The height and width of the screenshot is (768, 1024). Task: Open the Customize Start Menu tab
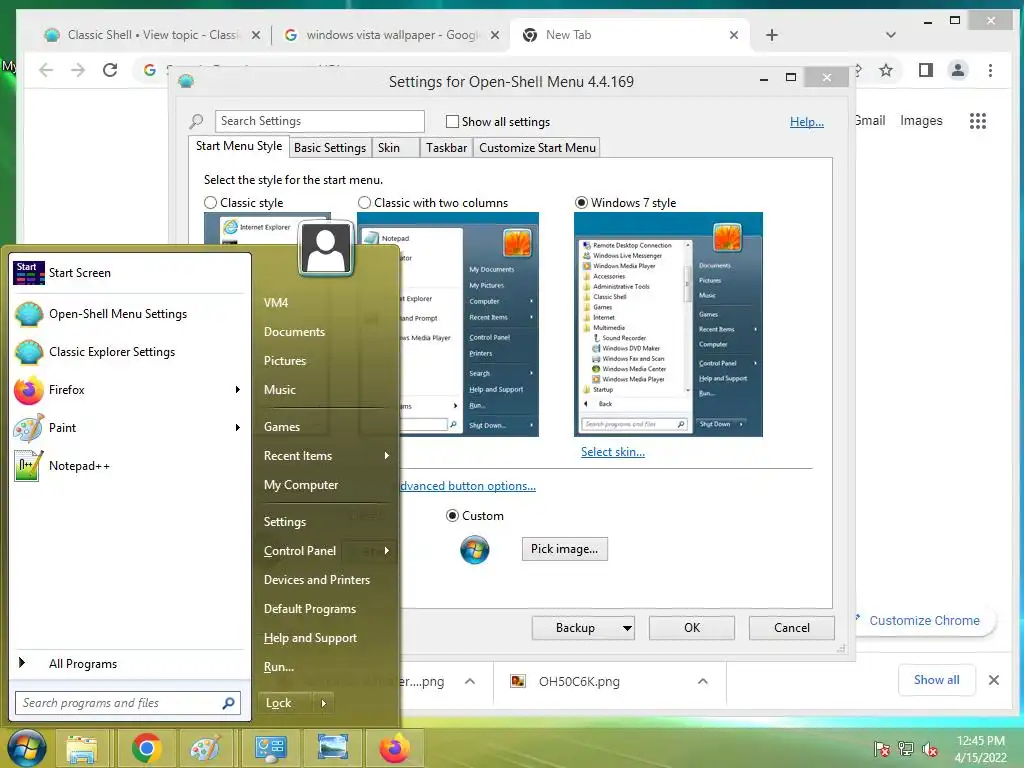click(537, 148)
